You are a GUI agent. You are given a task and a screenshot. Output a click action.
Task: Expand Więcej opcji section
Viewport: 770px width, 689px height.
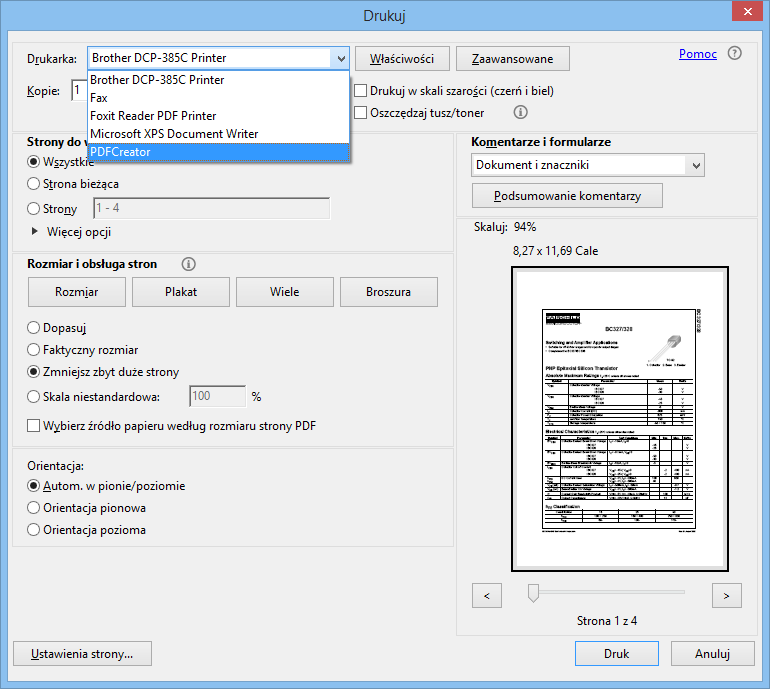point(38,232)
